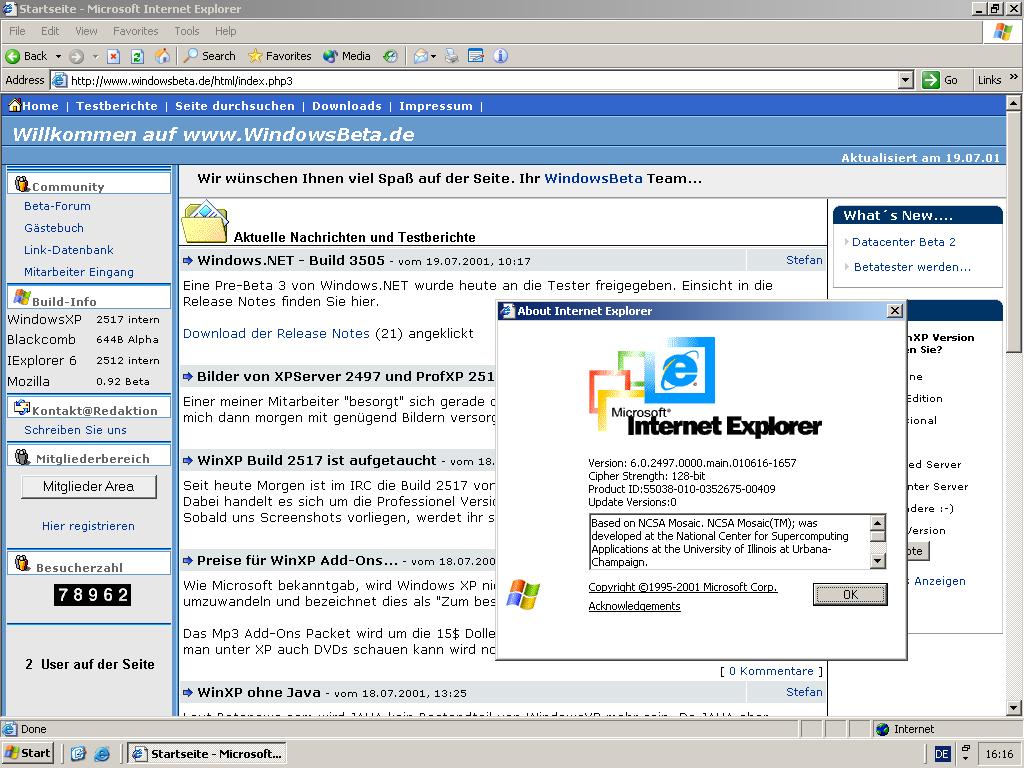Click the Mitglieder Area button
Viewport: 1024px width, 768px height.
pos(89,487)
